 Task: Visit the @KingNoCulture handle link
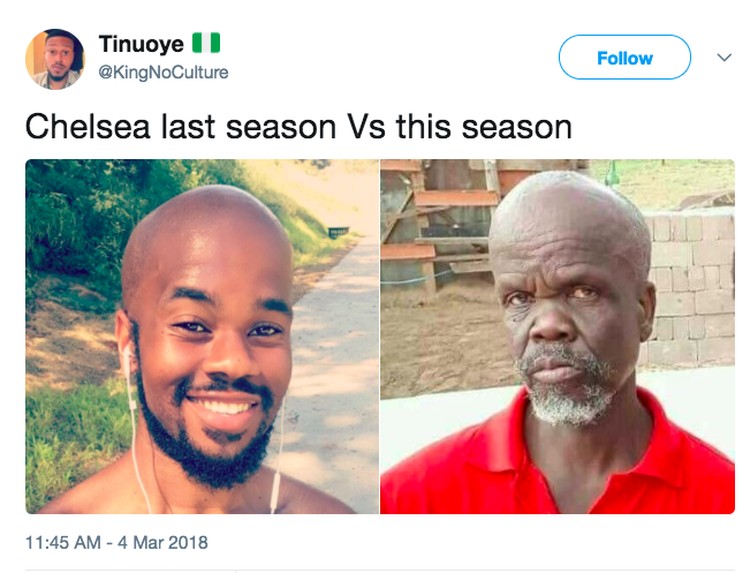(x=163, y=72)
